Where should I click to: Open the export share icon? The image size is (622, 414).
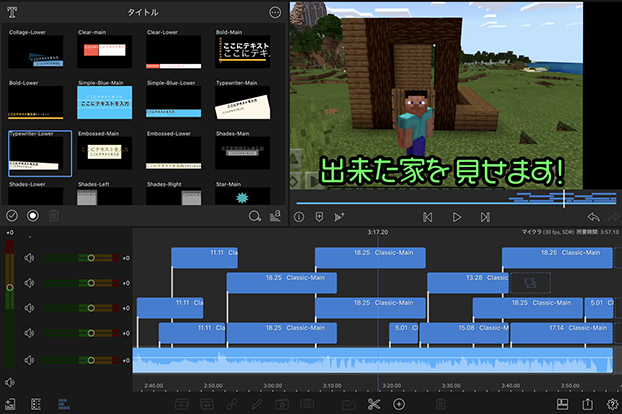587,404
